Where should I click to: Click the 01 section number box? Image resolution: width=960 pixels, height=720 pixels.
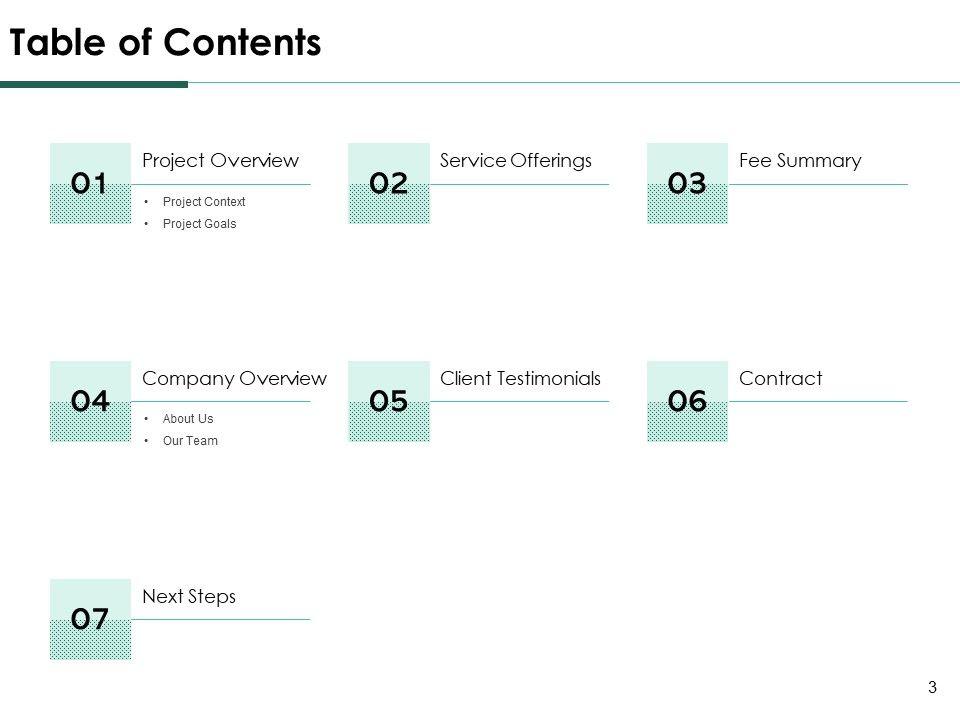click(x=90, y=183)
